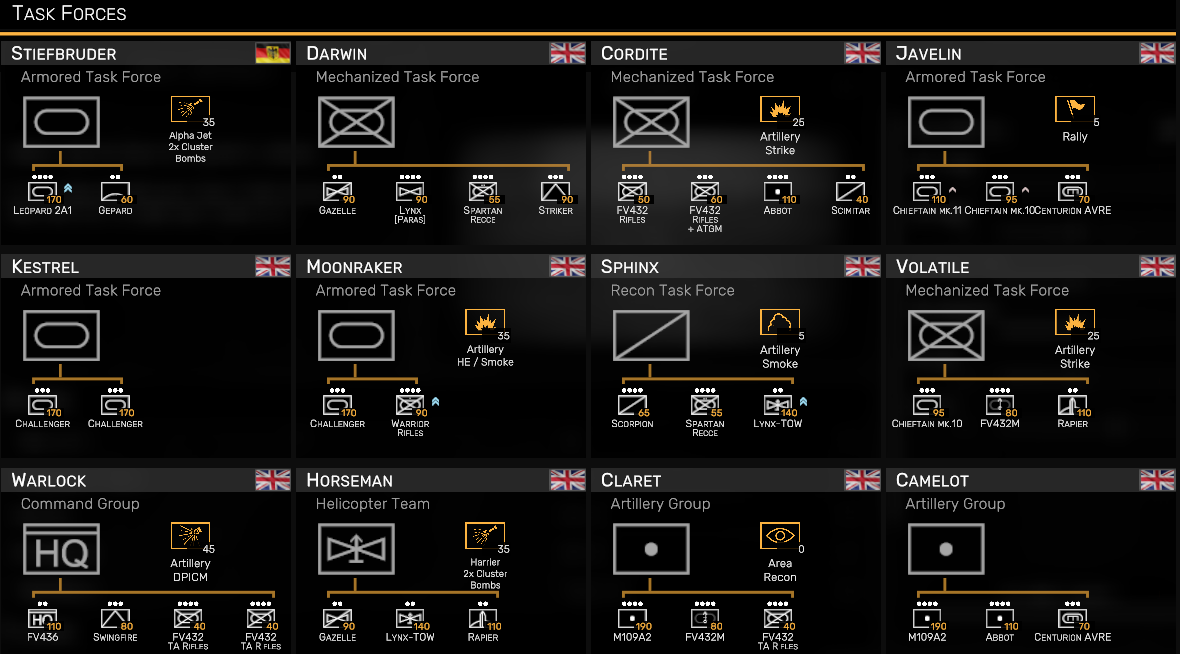Click Claret's Area Recon eye icon
Image resolution: width=1180 pixels, height=654 pixels.
(x=780, y=536)
